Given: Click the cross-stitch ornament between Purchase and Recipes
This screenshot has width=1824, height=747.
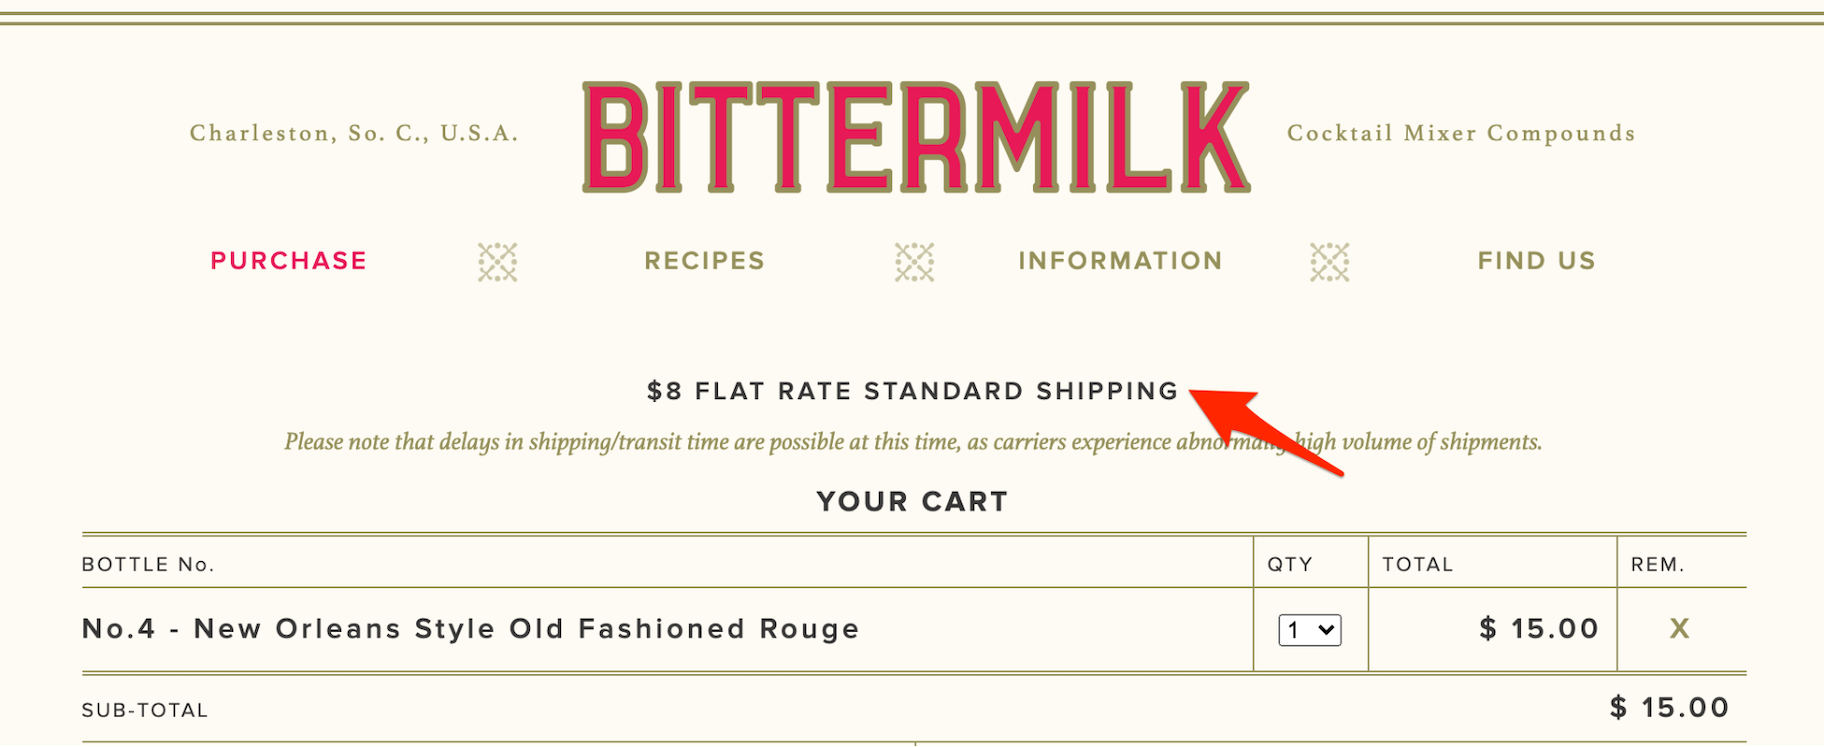Looking at the screenshot, I should point(497,262).
